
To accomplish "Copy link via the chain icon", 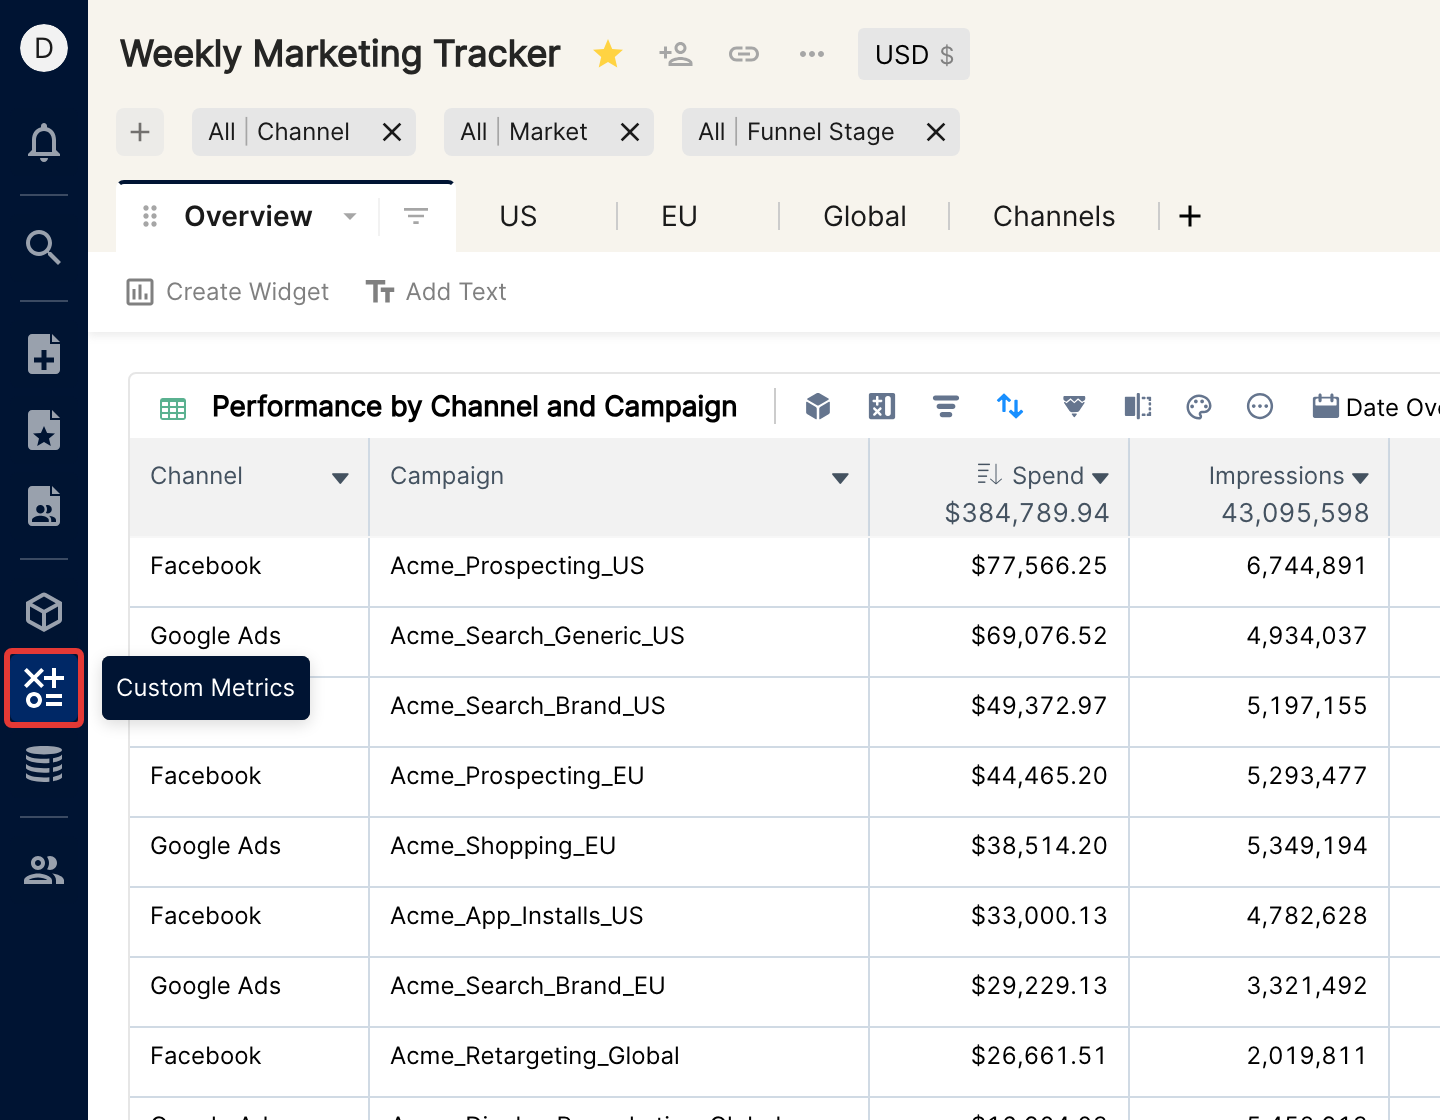I will 744,54.
